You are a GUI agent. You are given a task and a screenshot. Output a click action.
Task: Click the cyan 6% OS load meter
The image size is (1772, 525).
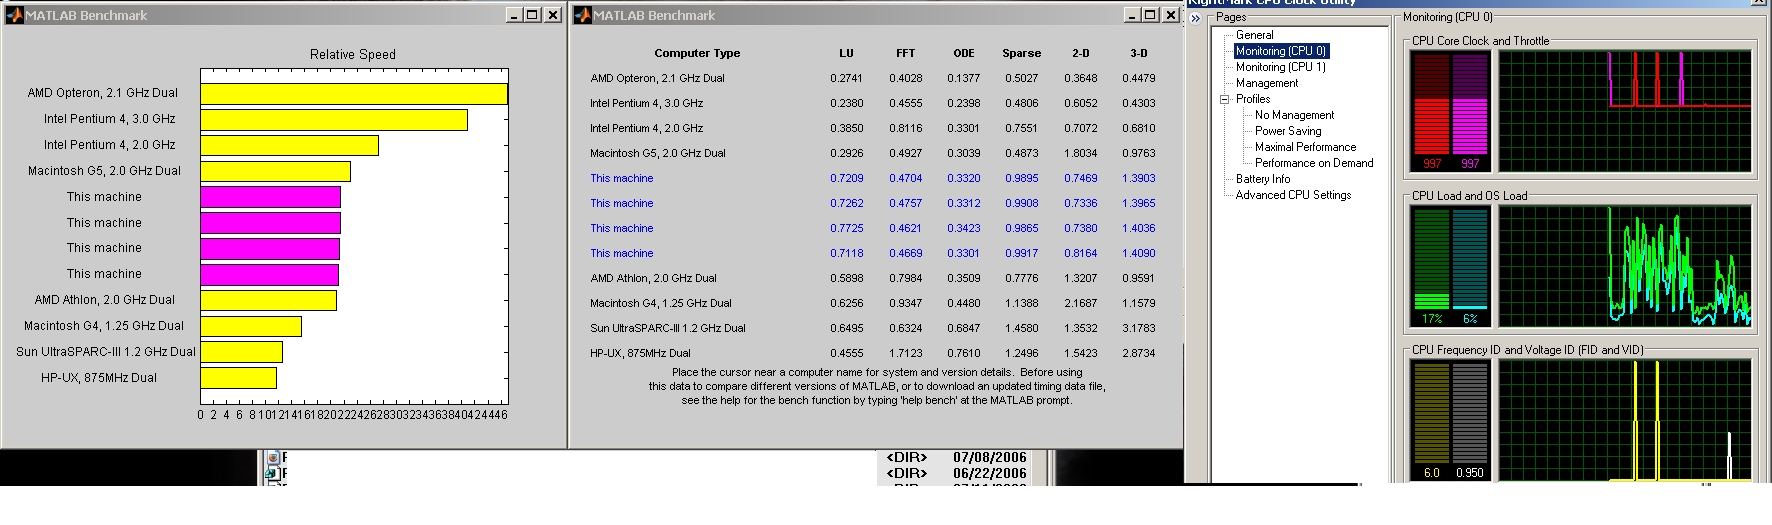click(x=1469, y=266)
